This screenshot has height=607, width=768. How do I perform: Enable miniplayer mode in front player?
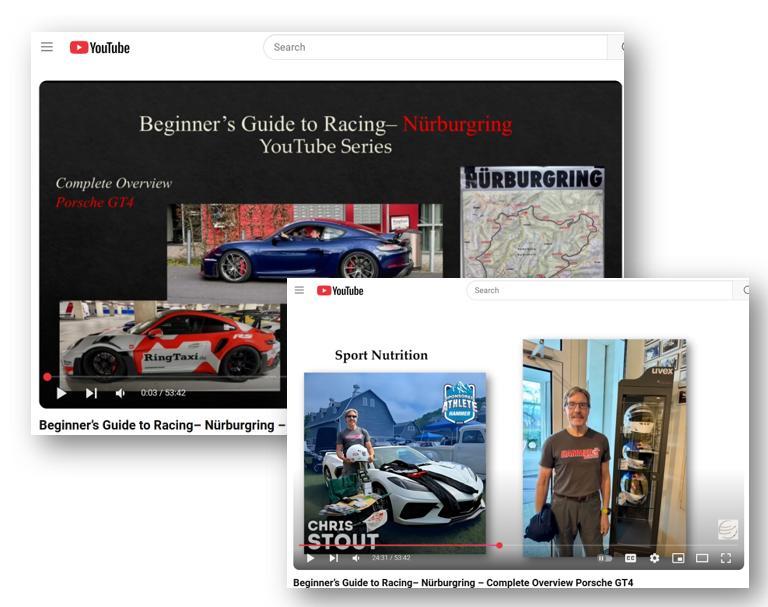click(x=678, y=558)
